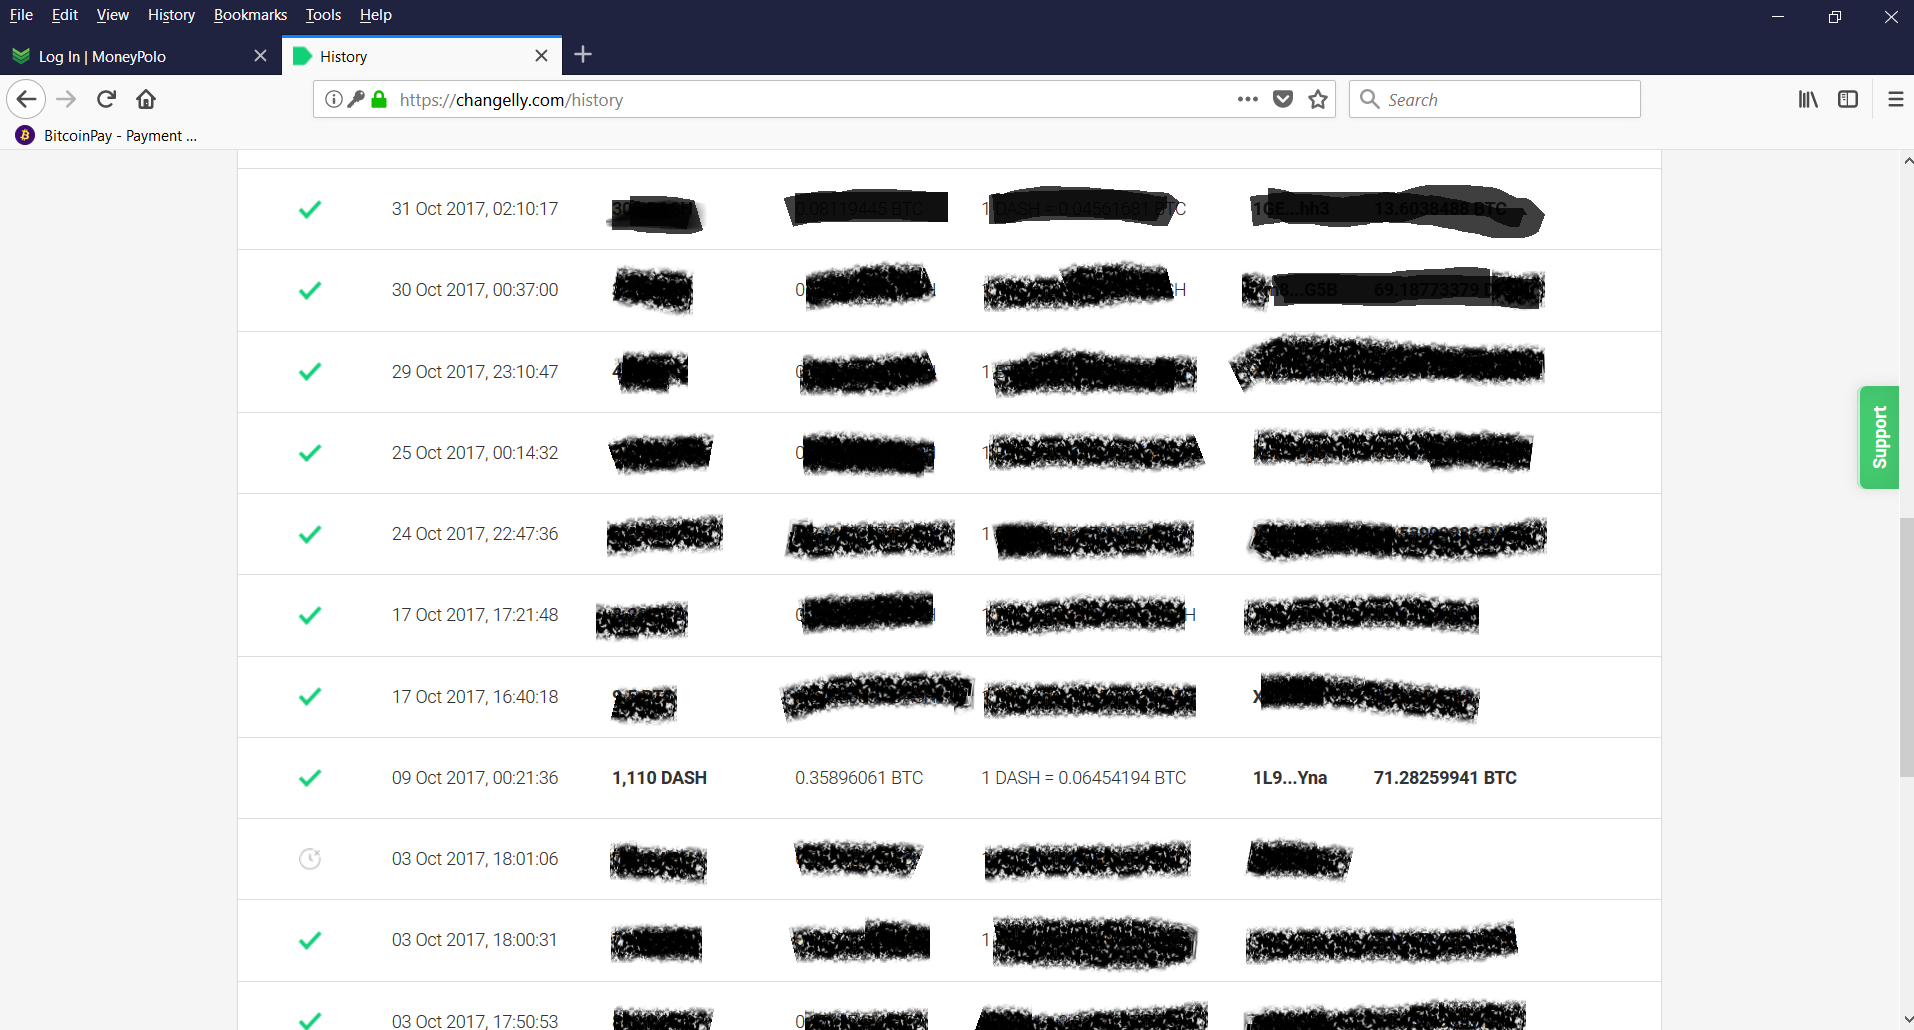Click the date 30 Oct 2017, 00:37:00
Screen dimensions: 1914x1030
pyautogui.click(x=475, y=290)
